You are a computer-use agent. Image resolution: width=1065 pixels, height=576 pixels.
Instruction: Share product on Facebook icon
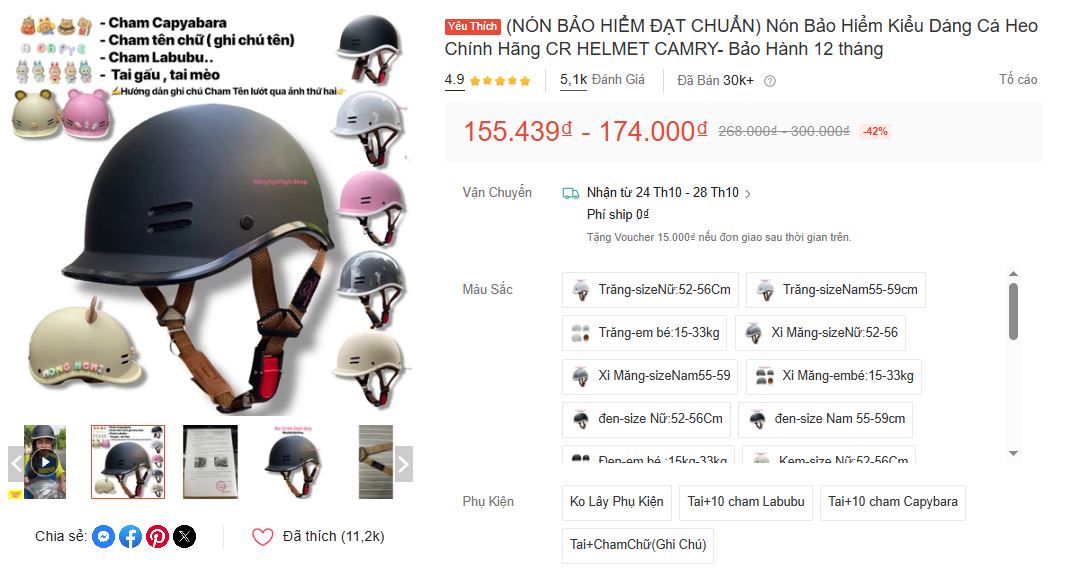pyautogui.click(x=130, y=537)
